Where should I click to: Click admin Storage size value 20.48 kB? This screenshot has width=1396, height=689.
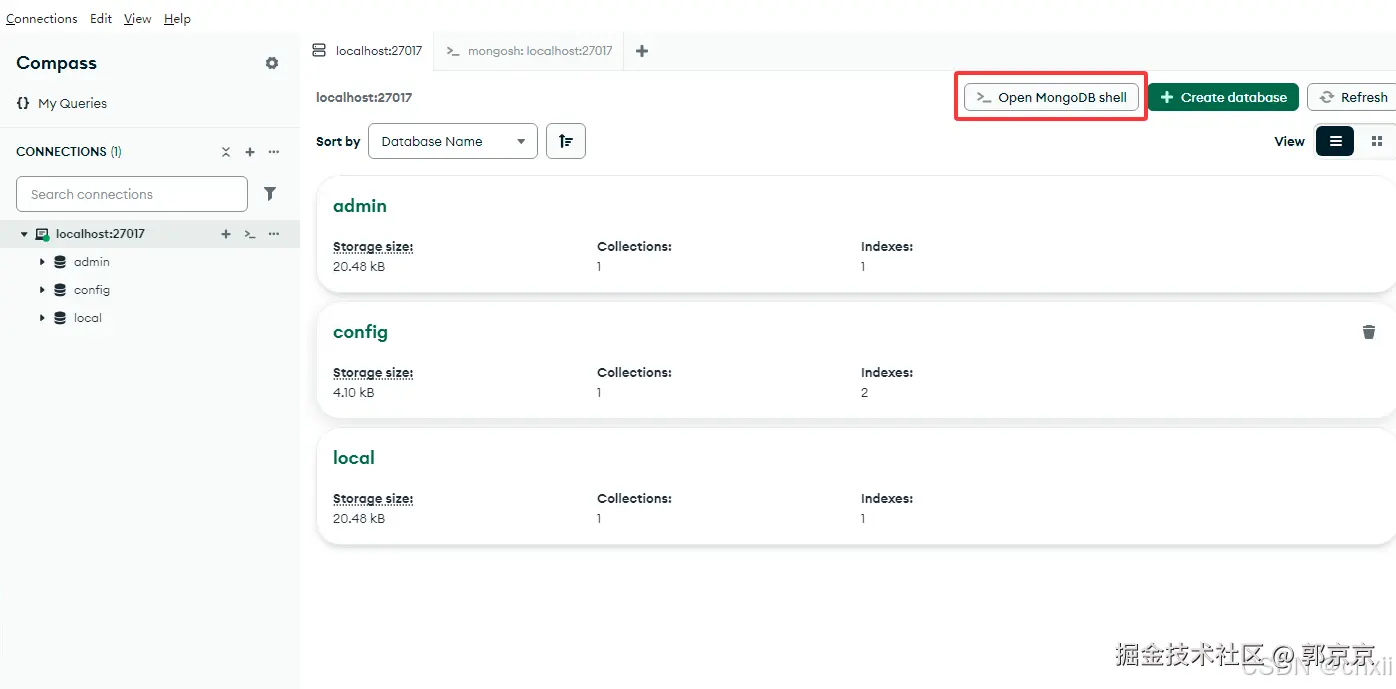tap(359, 267)
